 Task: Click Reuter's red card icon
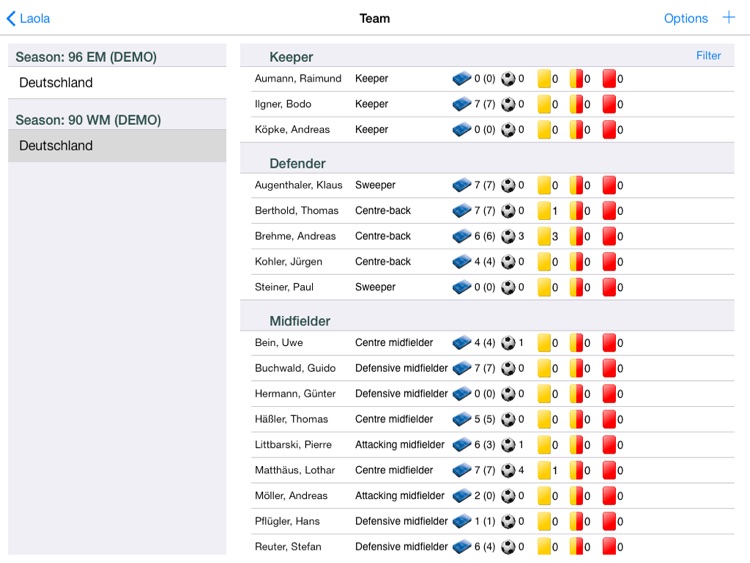tap(609, 547)
